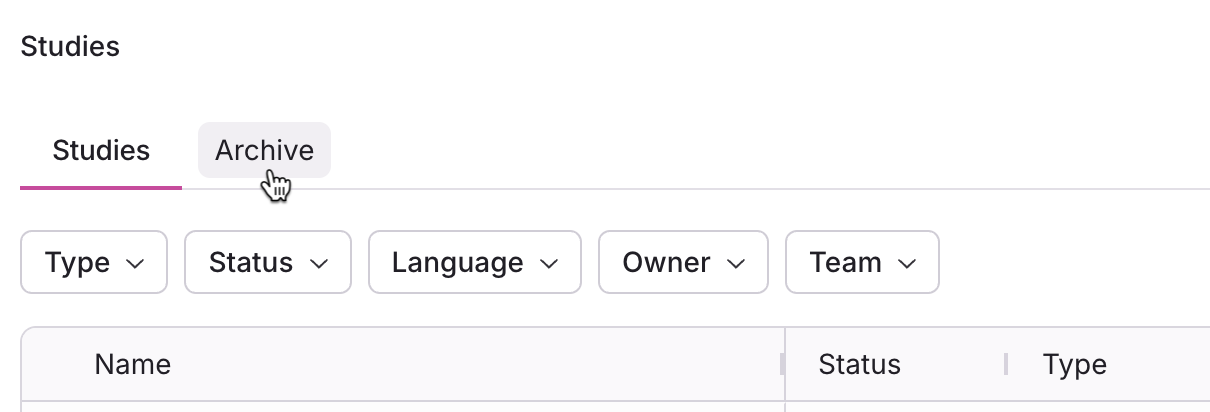Click the resize handle between Name and Status
The height and width of the screenshot is (412, 1210).
(783, 364)
